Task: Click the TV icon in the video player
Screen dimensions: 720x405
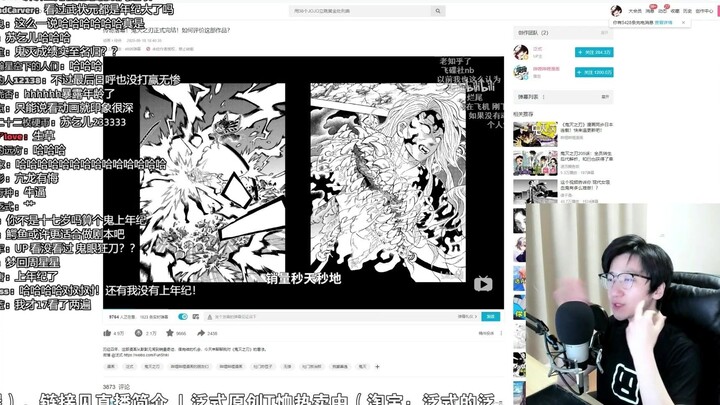Action: point(483,284)
